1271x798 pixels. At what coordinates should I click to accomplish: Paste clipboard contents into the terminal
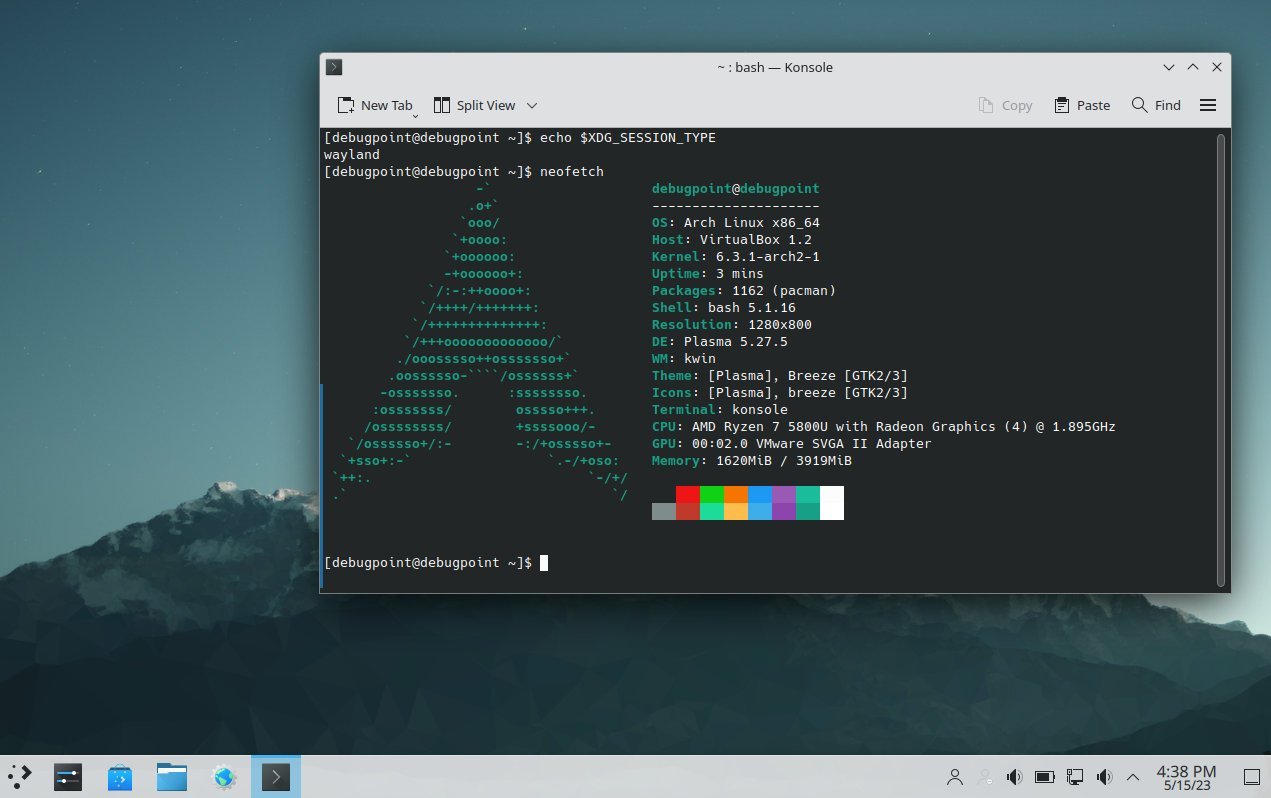pos(1082,104)
